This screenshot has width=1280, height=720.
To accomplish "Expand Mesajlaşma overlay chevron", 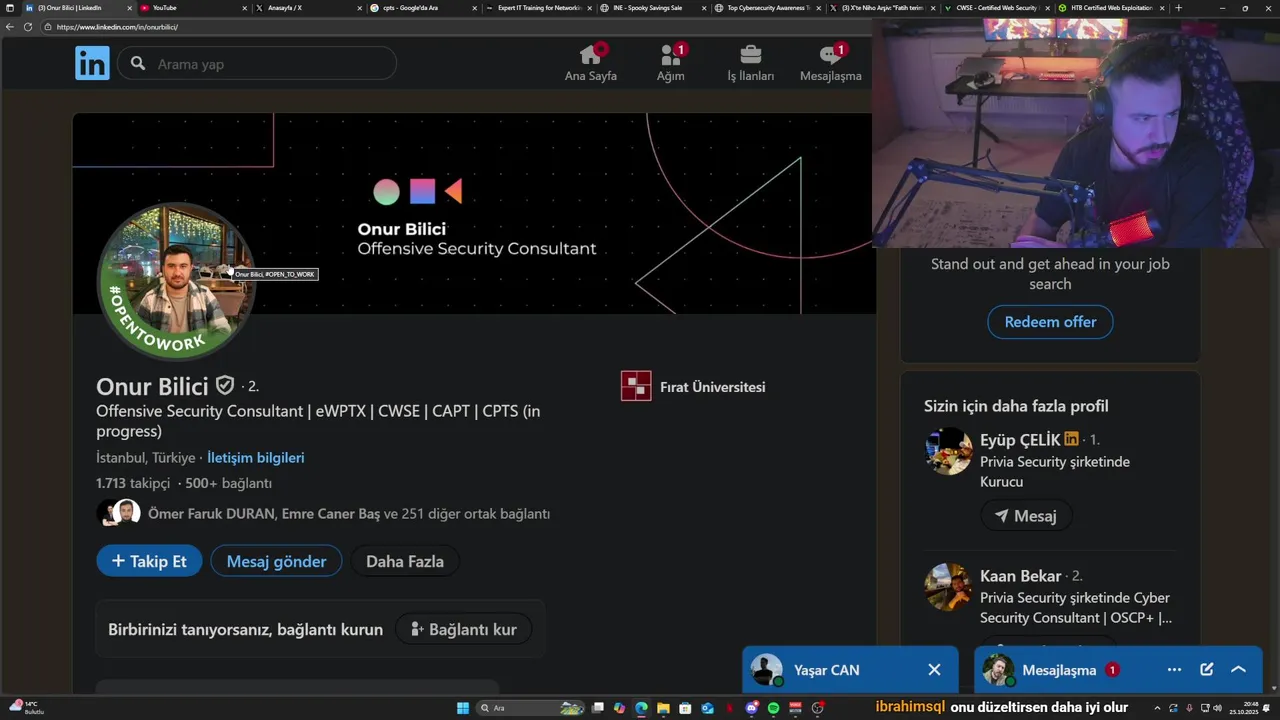I will click(1238, 670).
